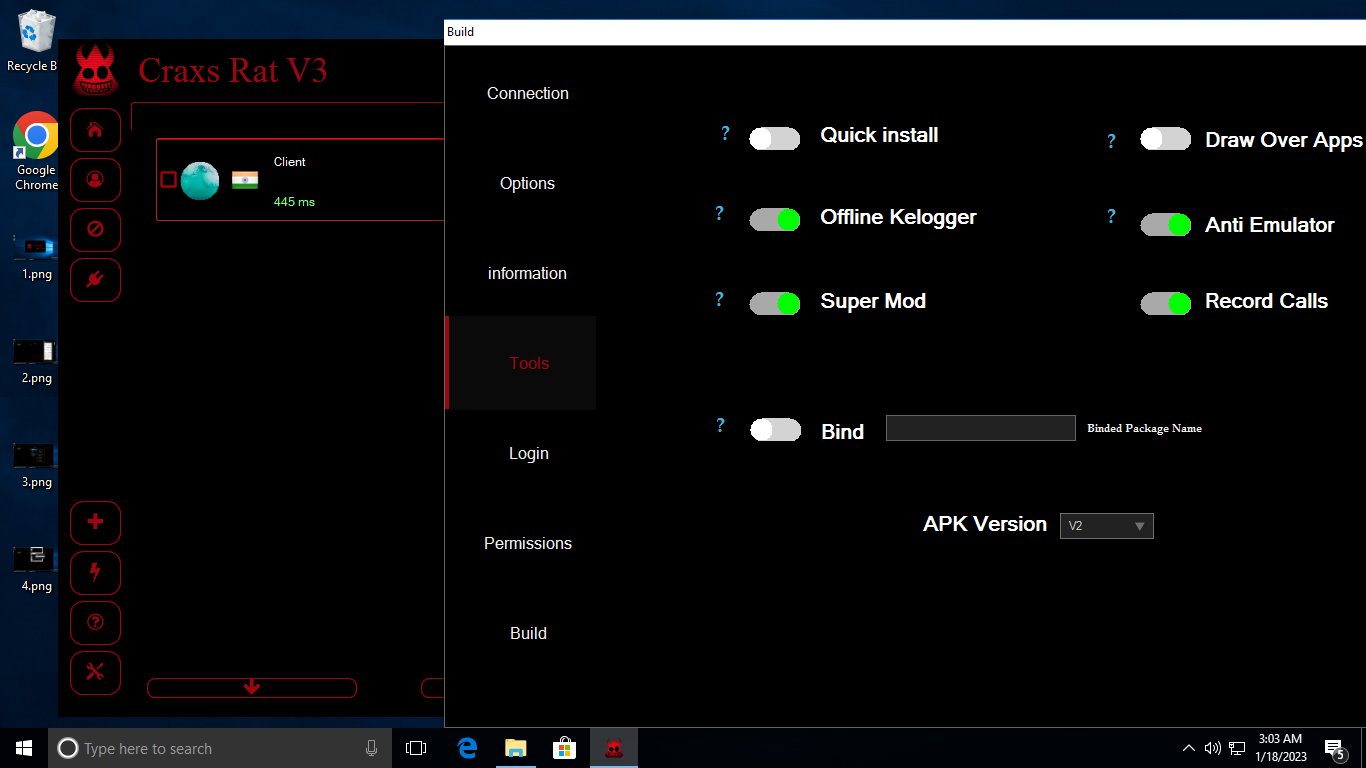
Task: Enable the Draw Over Apps toggle
Action: click(1166, 139)
